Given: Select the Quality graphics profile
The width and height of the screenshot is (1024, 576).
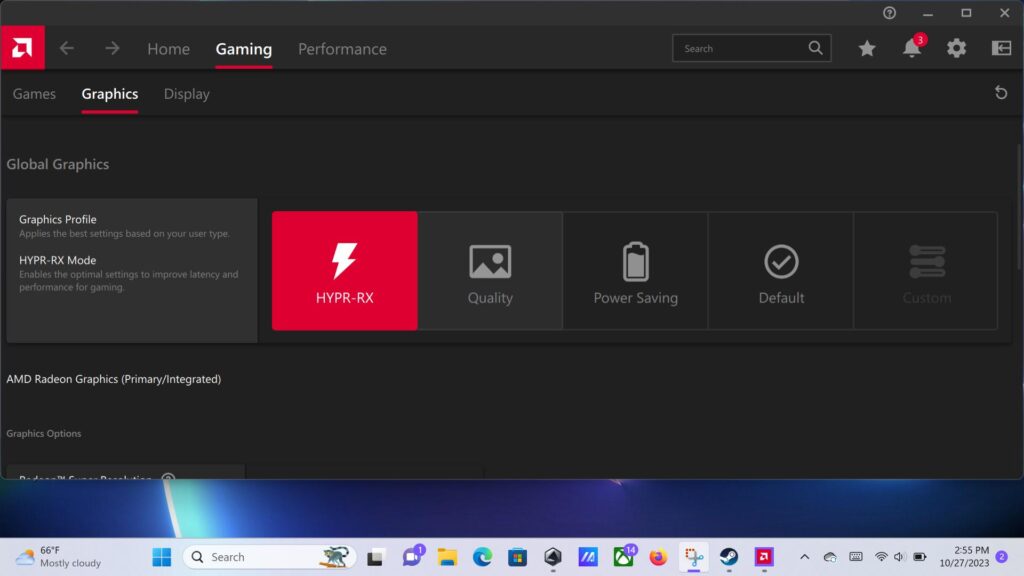Looking at the screenshot, I should click(490, 270).
